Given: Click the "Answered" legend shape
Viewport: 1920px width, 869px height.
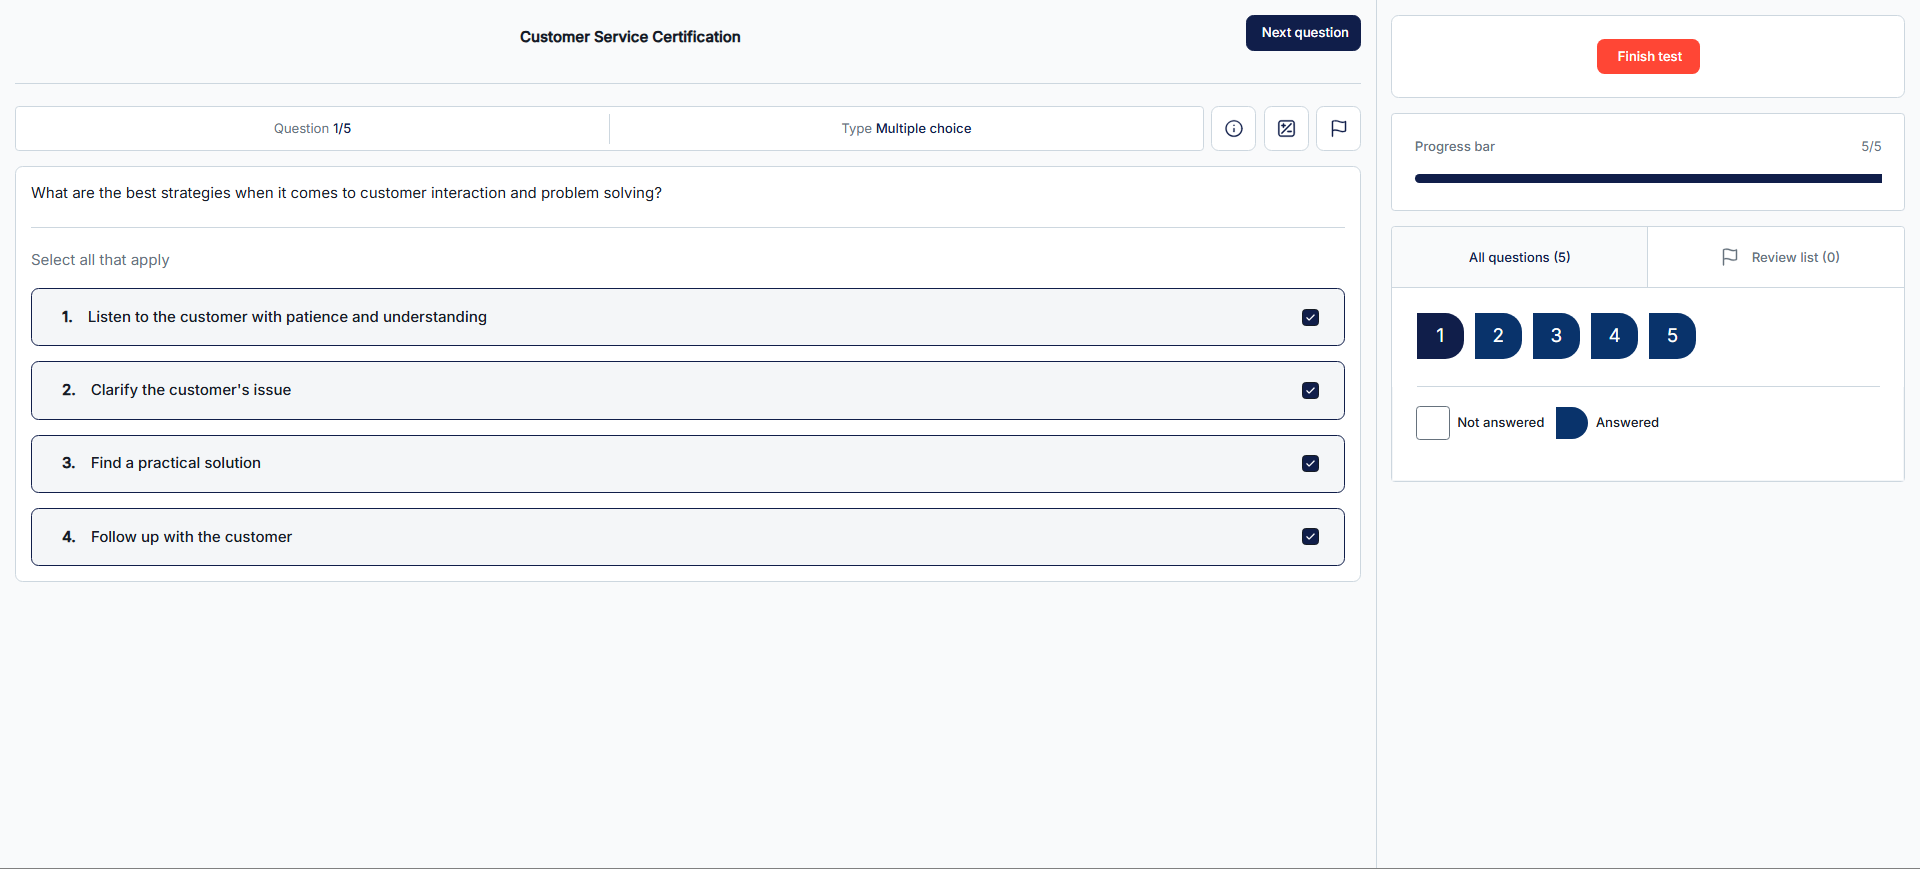Looking at the screenshot, I should pos(1571,423).
